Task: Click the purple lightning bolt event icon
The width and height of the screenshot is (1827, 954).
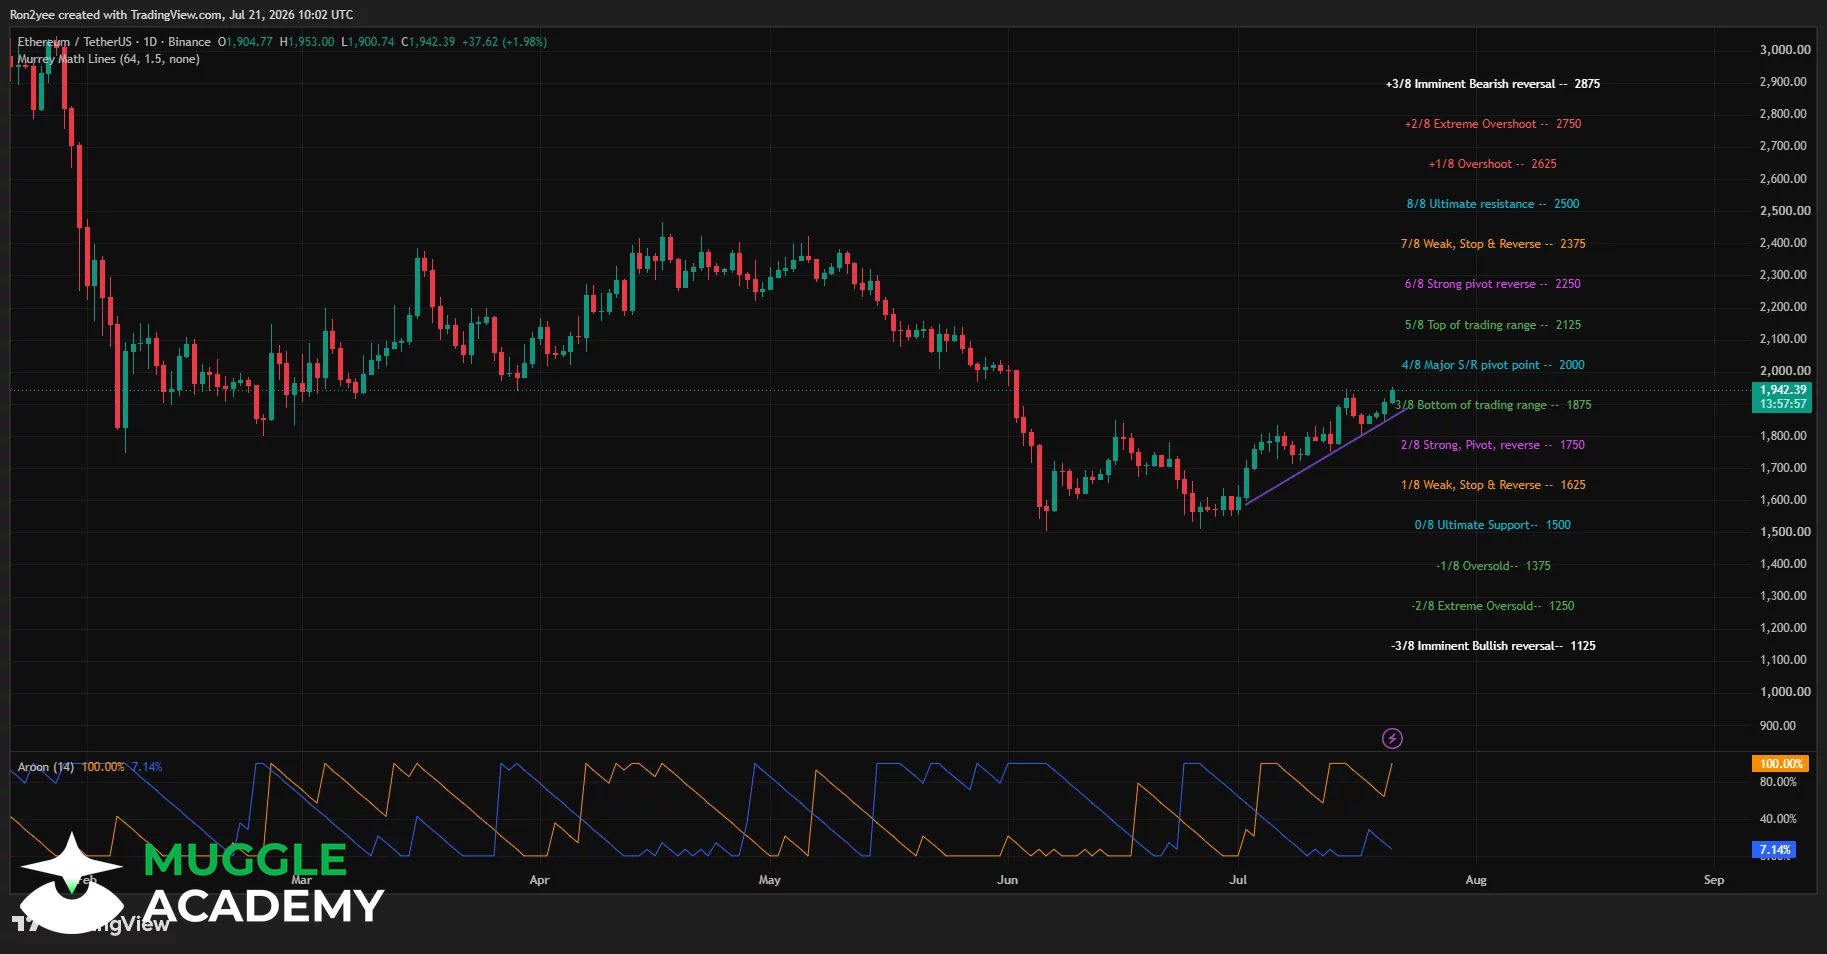Action: tap(1392, 739)
